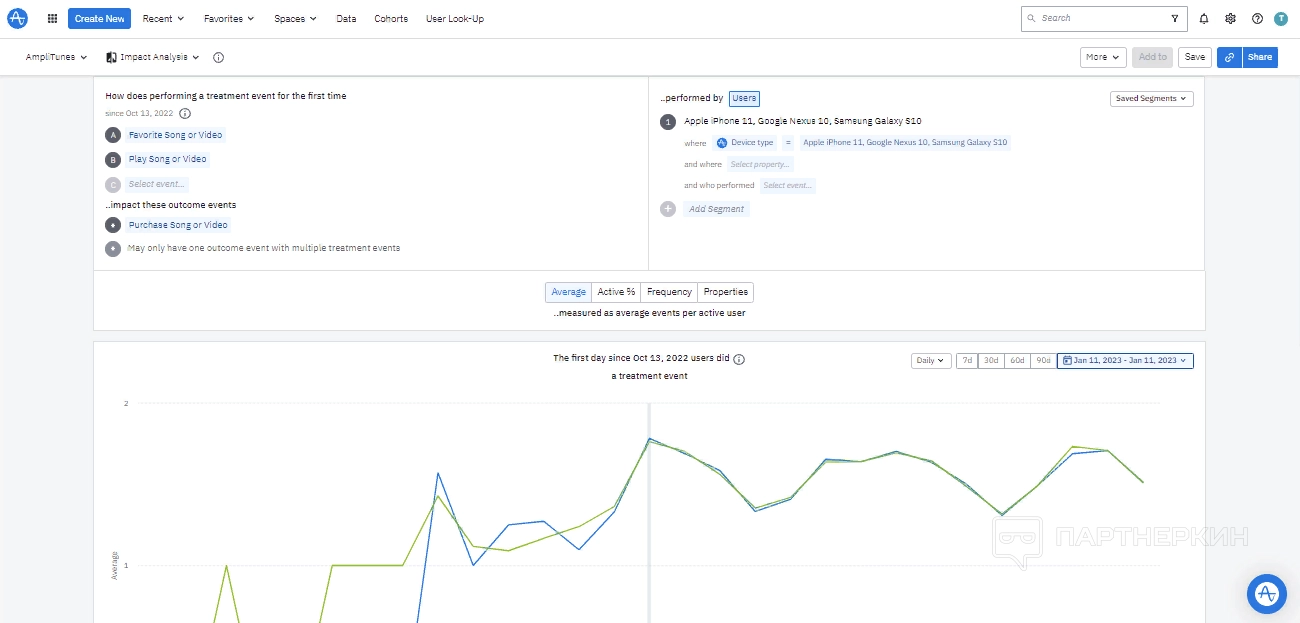Viewport: 1300px width, 623px height.
Task: Switch measurement to Active %
Action: (x=616, y=292)
